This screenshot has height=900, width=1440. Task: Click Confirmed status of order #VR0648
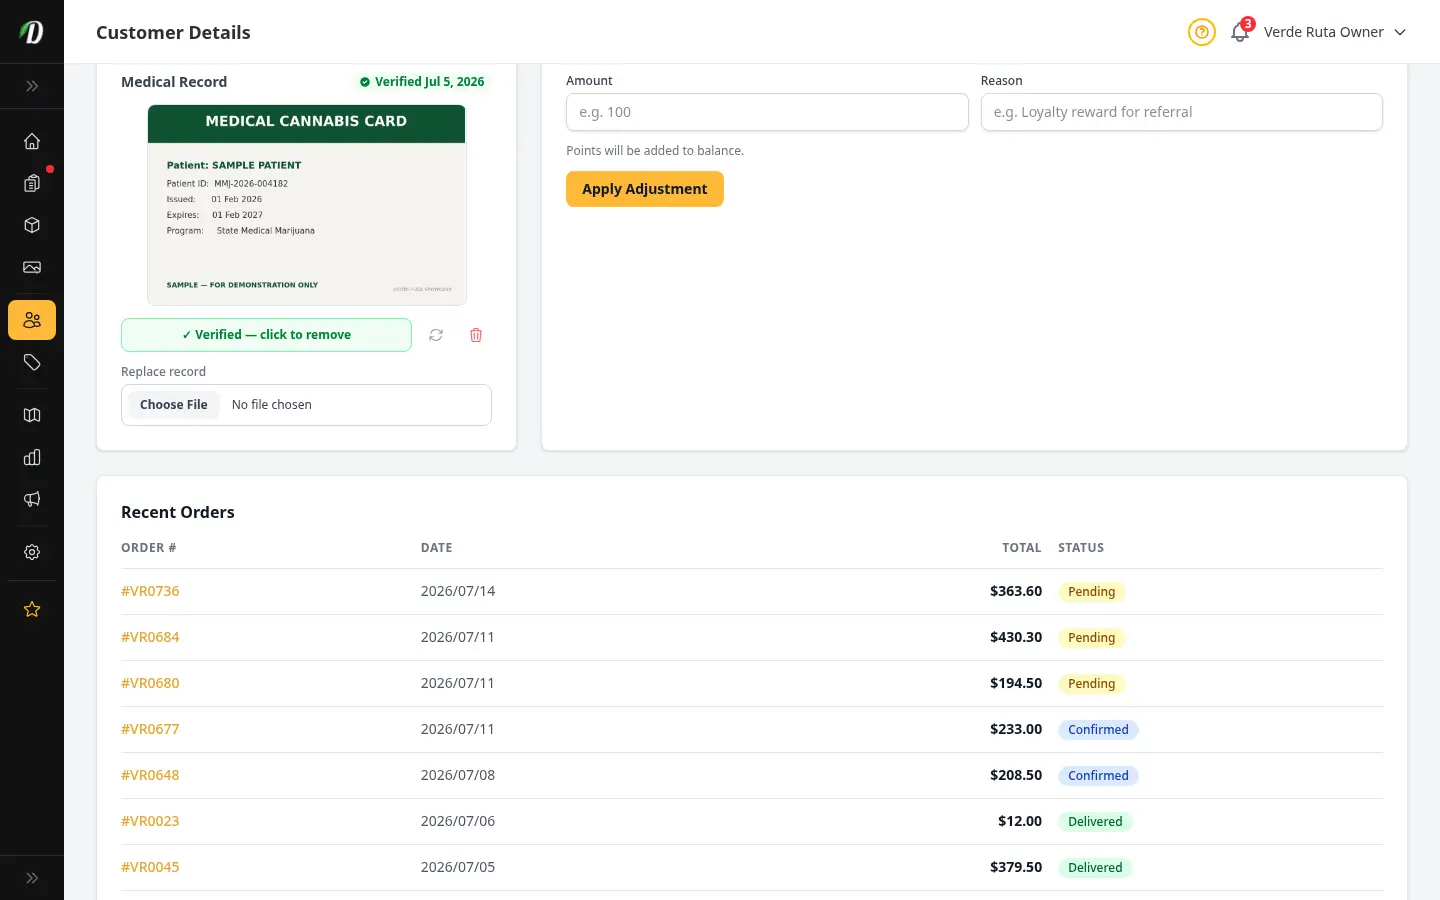click(x=1098, y=776)
